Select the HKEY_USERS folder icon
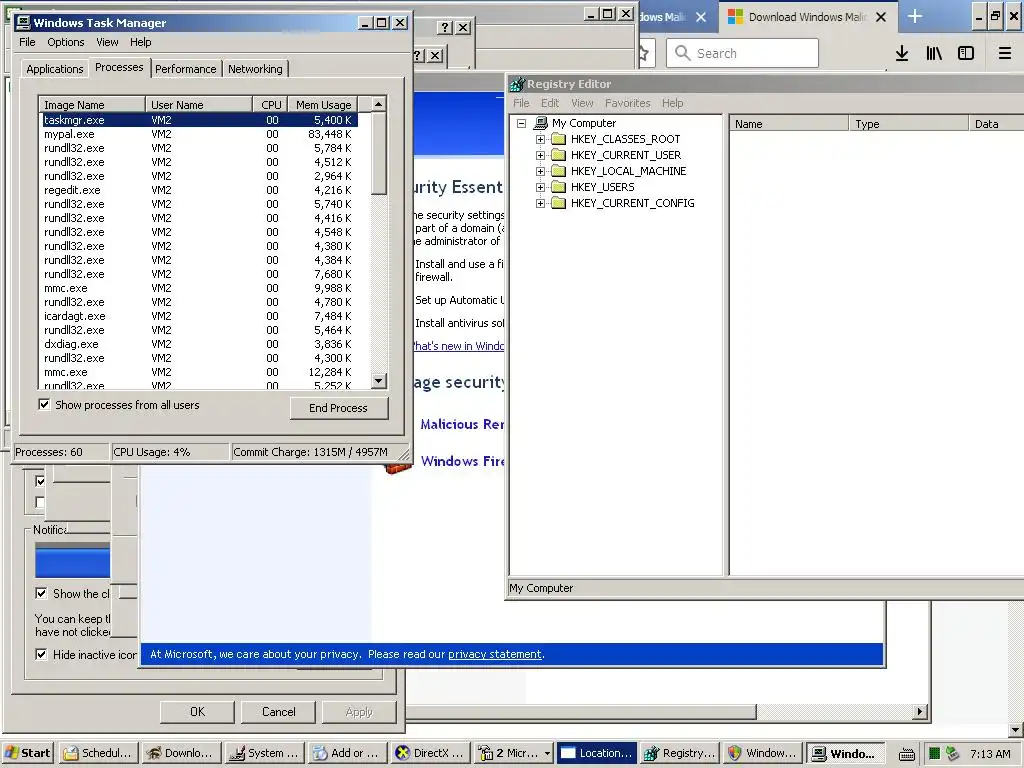This screenshot has width=1024, height=768. pyautogui.click(x=558, y=187)
